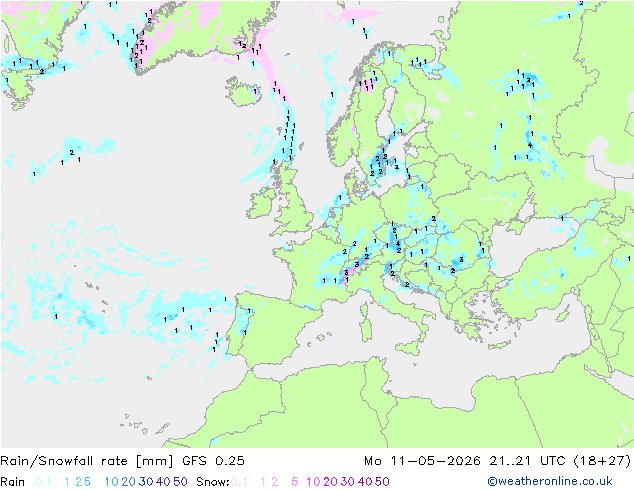Click the Snow: legend label
The width and height of the screenshot is (634, 490).
[213, 482]
